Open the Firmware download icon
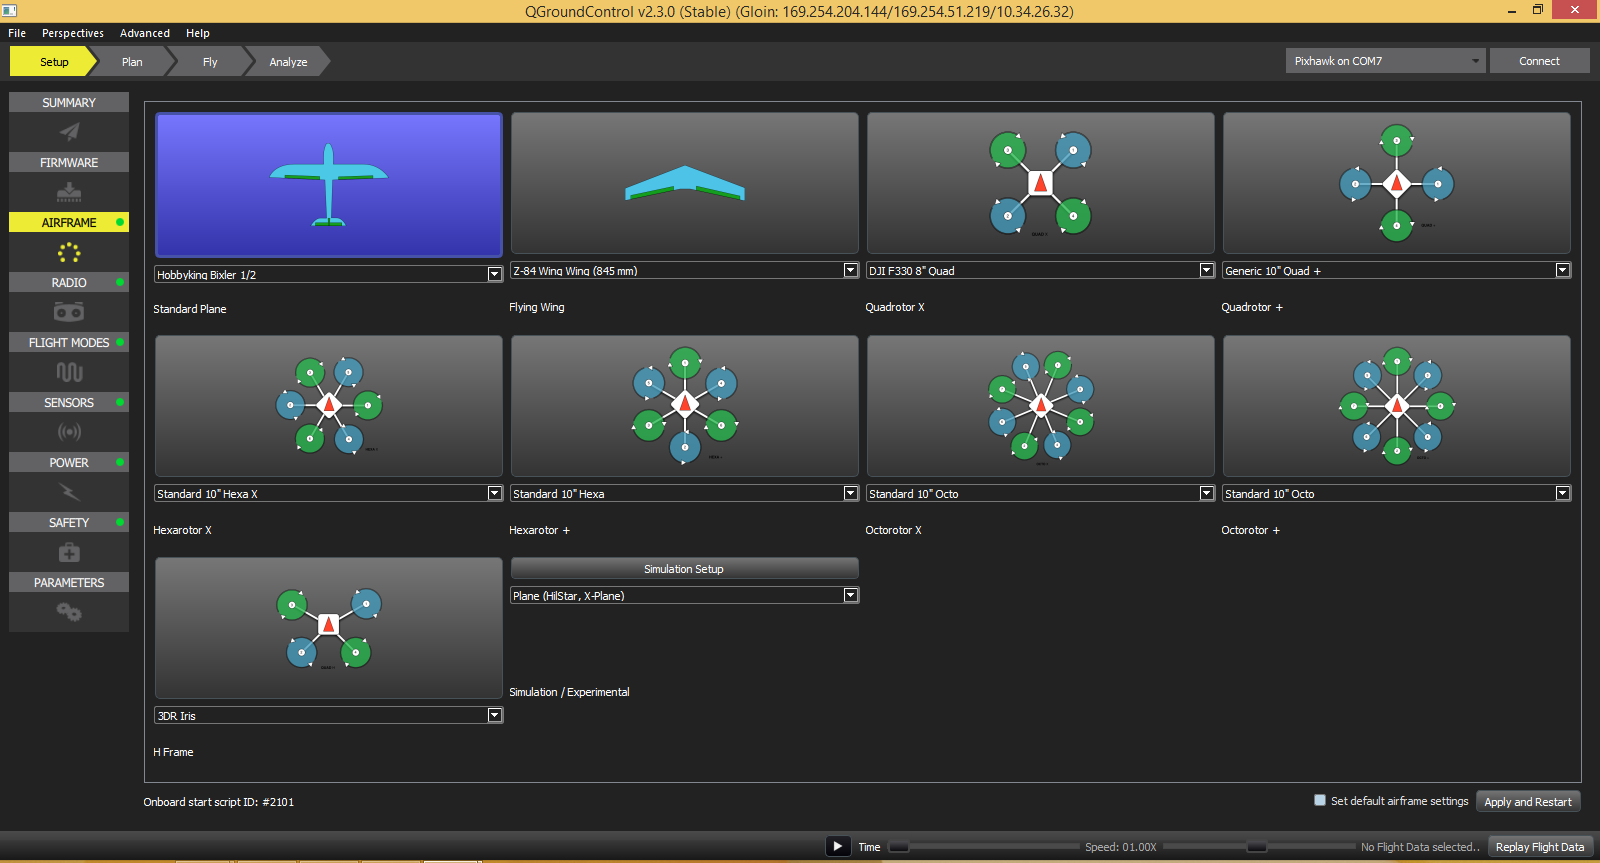 (69, 192)
